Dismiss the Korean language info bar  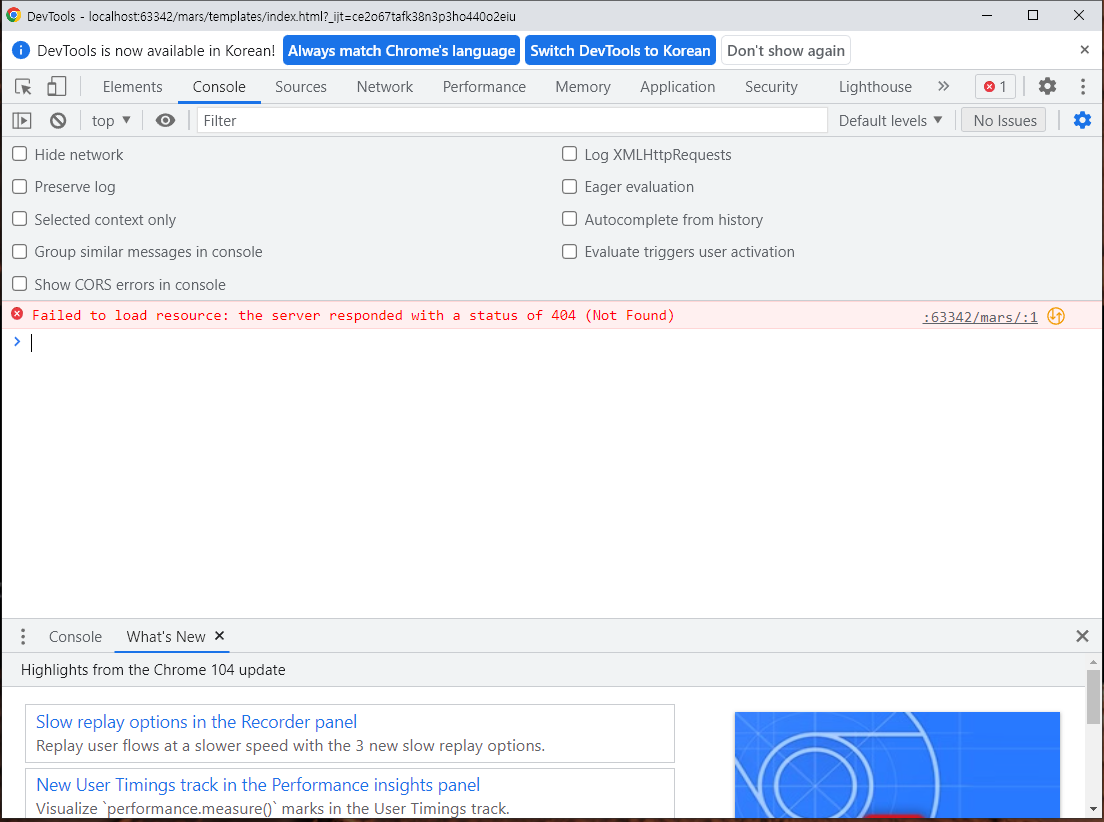click(1084, 49)
